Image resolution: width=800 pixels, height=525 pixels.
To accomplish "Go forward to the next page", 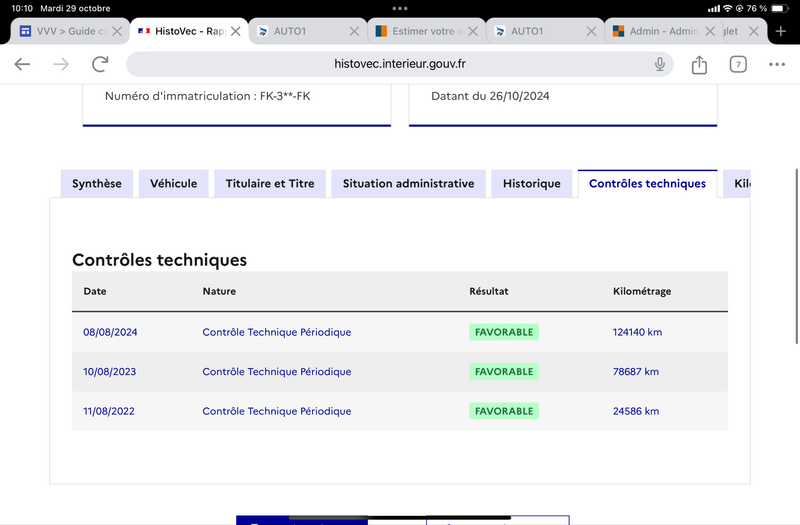I will 61,64.
